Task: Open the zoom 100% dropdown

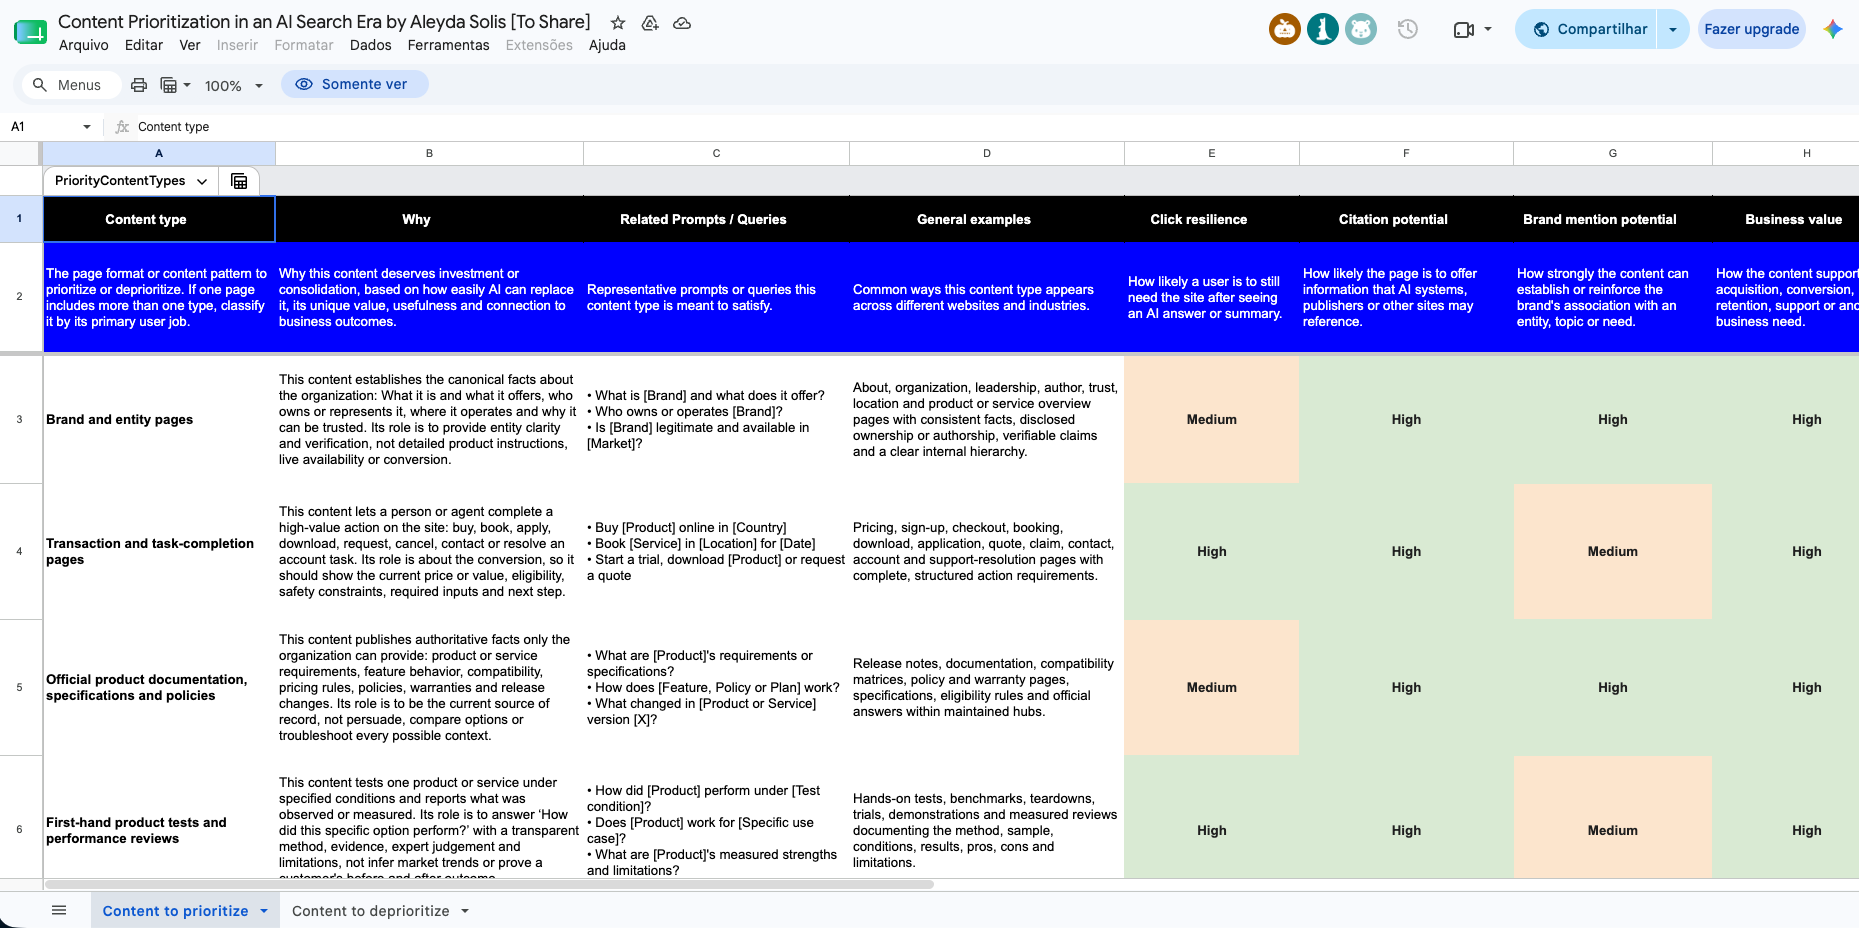Action: tap(234, 85)
